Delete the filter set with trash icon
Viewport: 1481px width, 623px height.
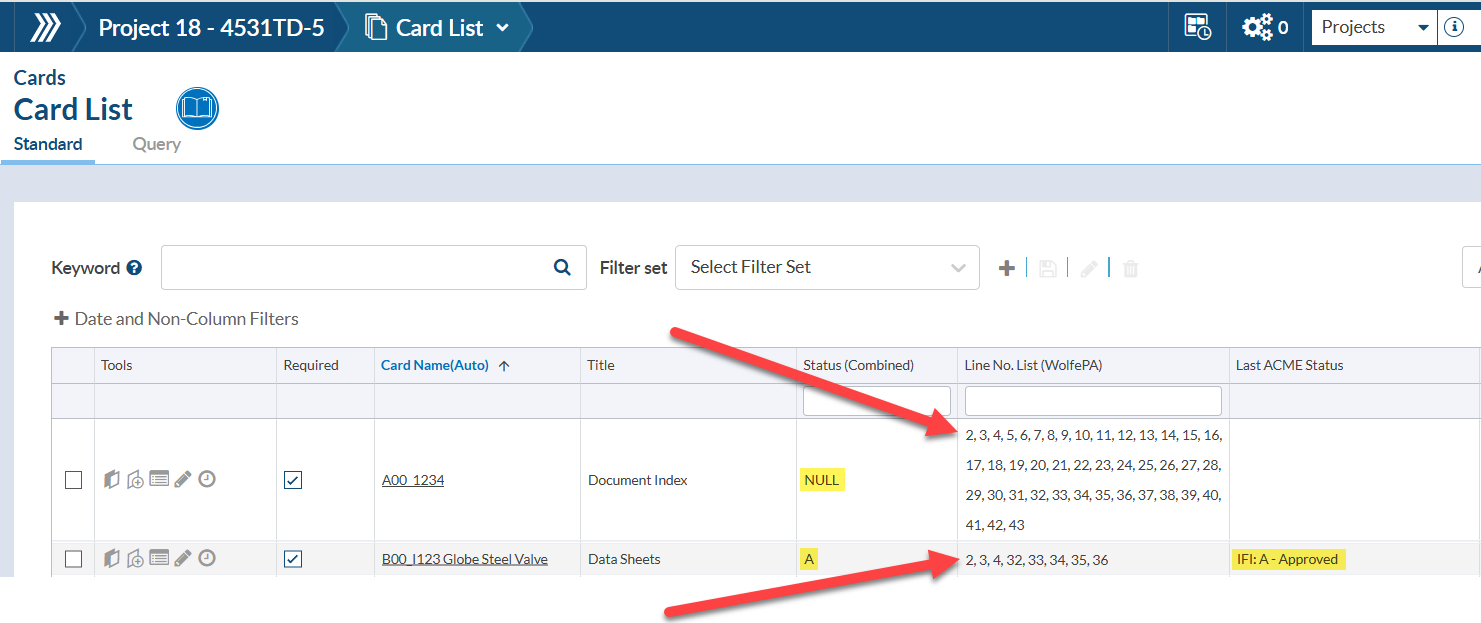coord(1131,268)
